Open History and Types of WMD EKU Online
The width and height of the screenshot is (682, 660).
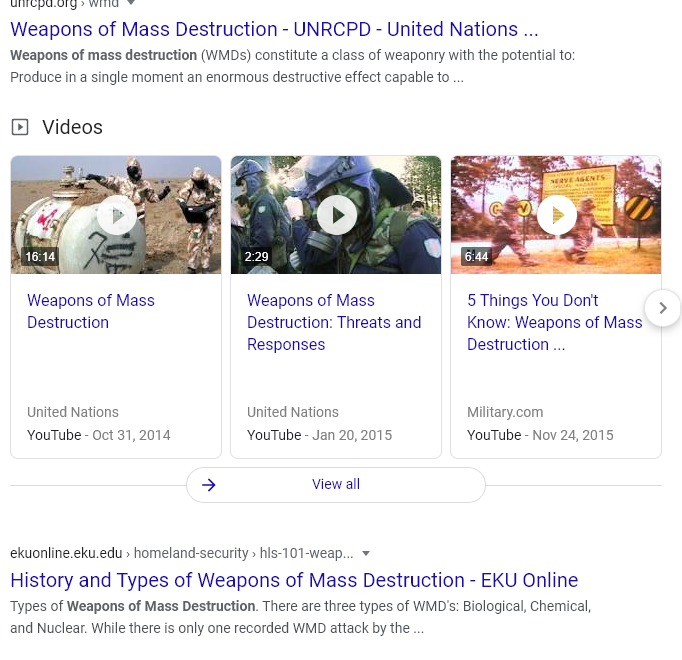point(294,580)
